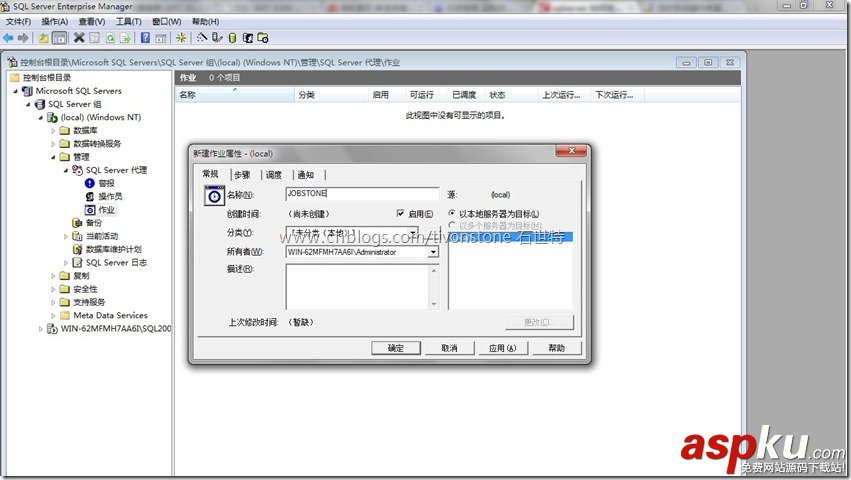Click description box scrollbar up arrow

click(x=434, y=270)
